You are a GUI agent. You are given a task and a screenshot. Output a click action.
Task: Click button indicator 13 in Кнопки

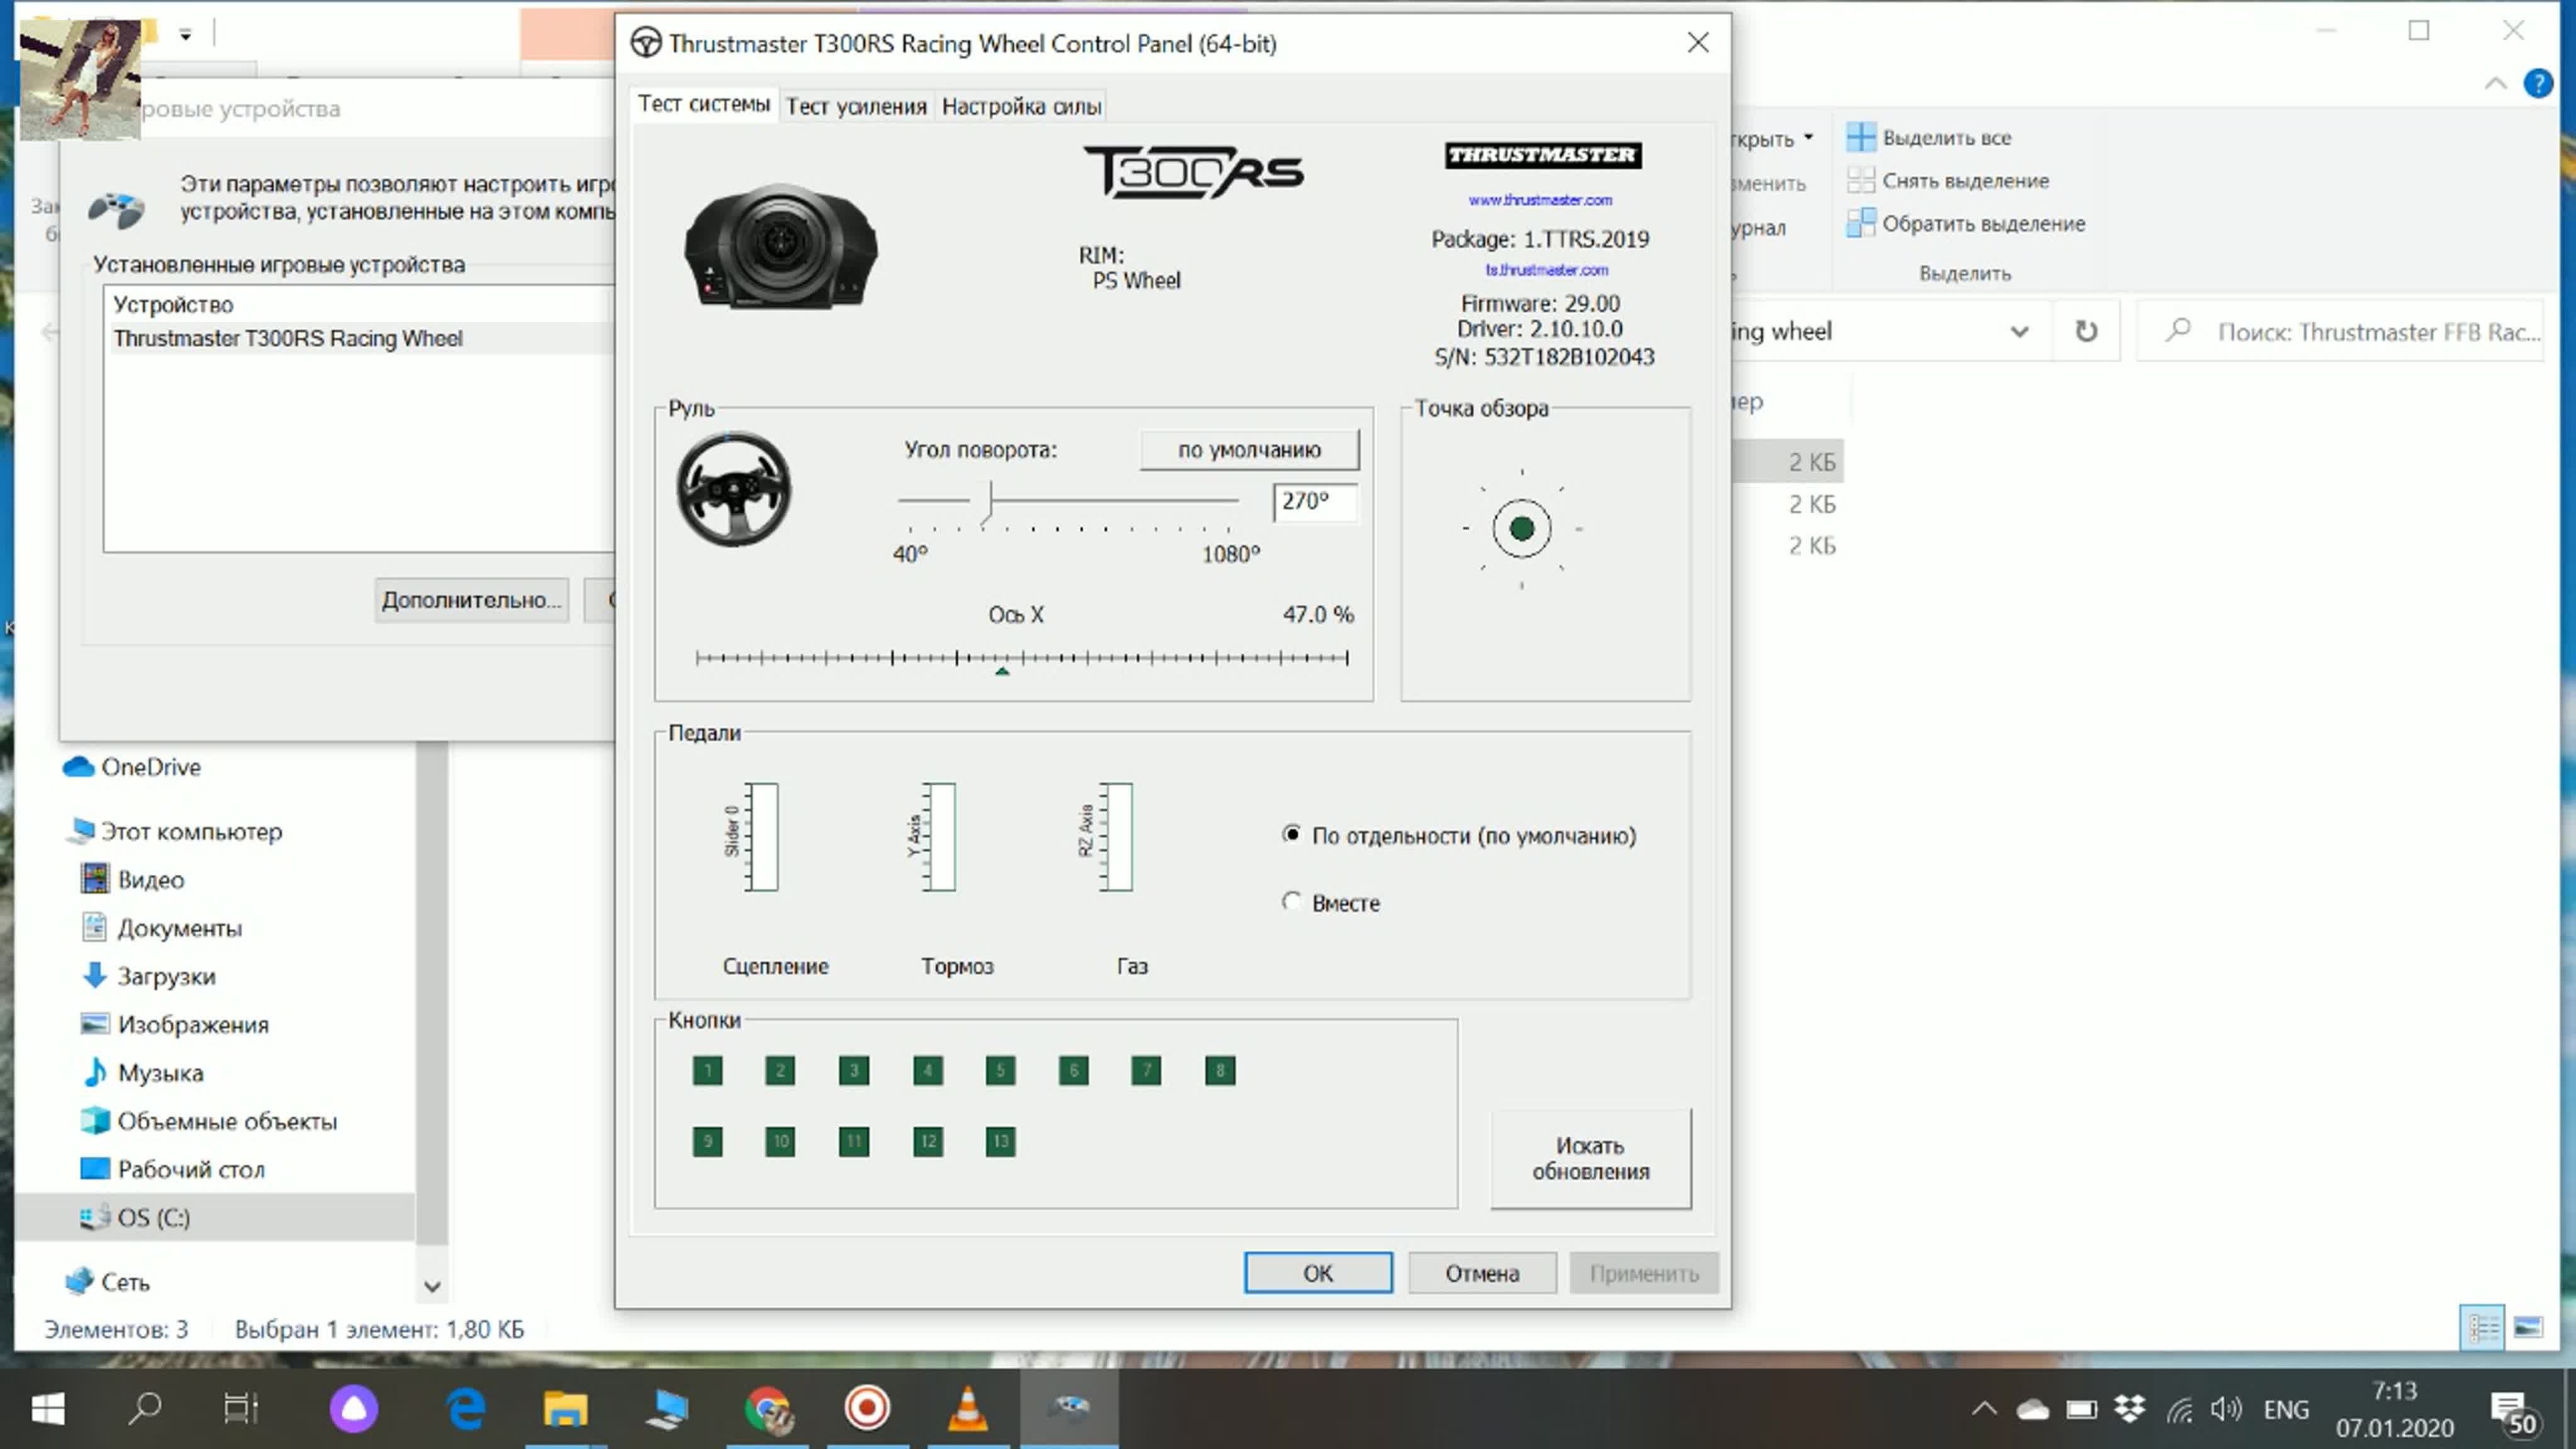click(x=1000, y=1141)
